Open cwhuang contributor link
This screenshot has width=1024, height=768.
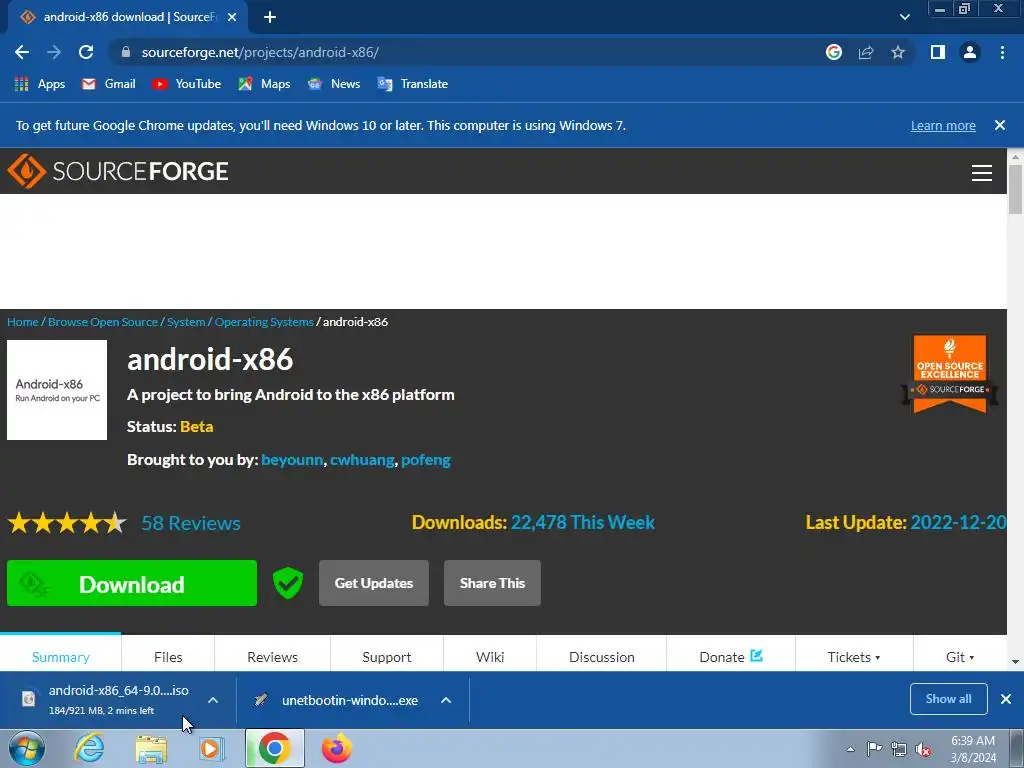point(362,460)
